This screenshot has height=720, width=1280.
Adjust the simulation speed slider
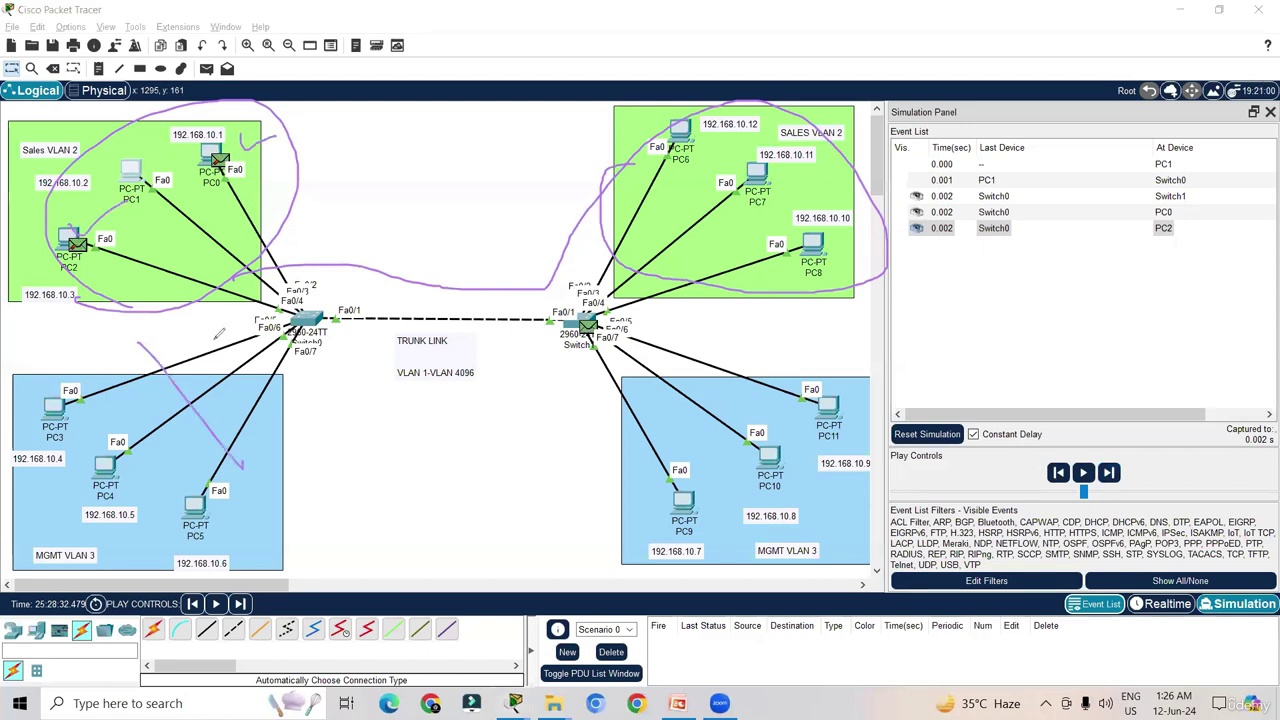point(1083,492)
